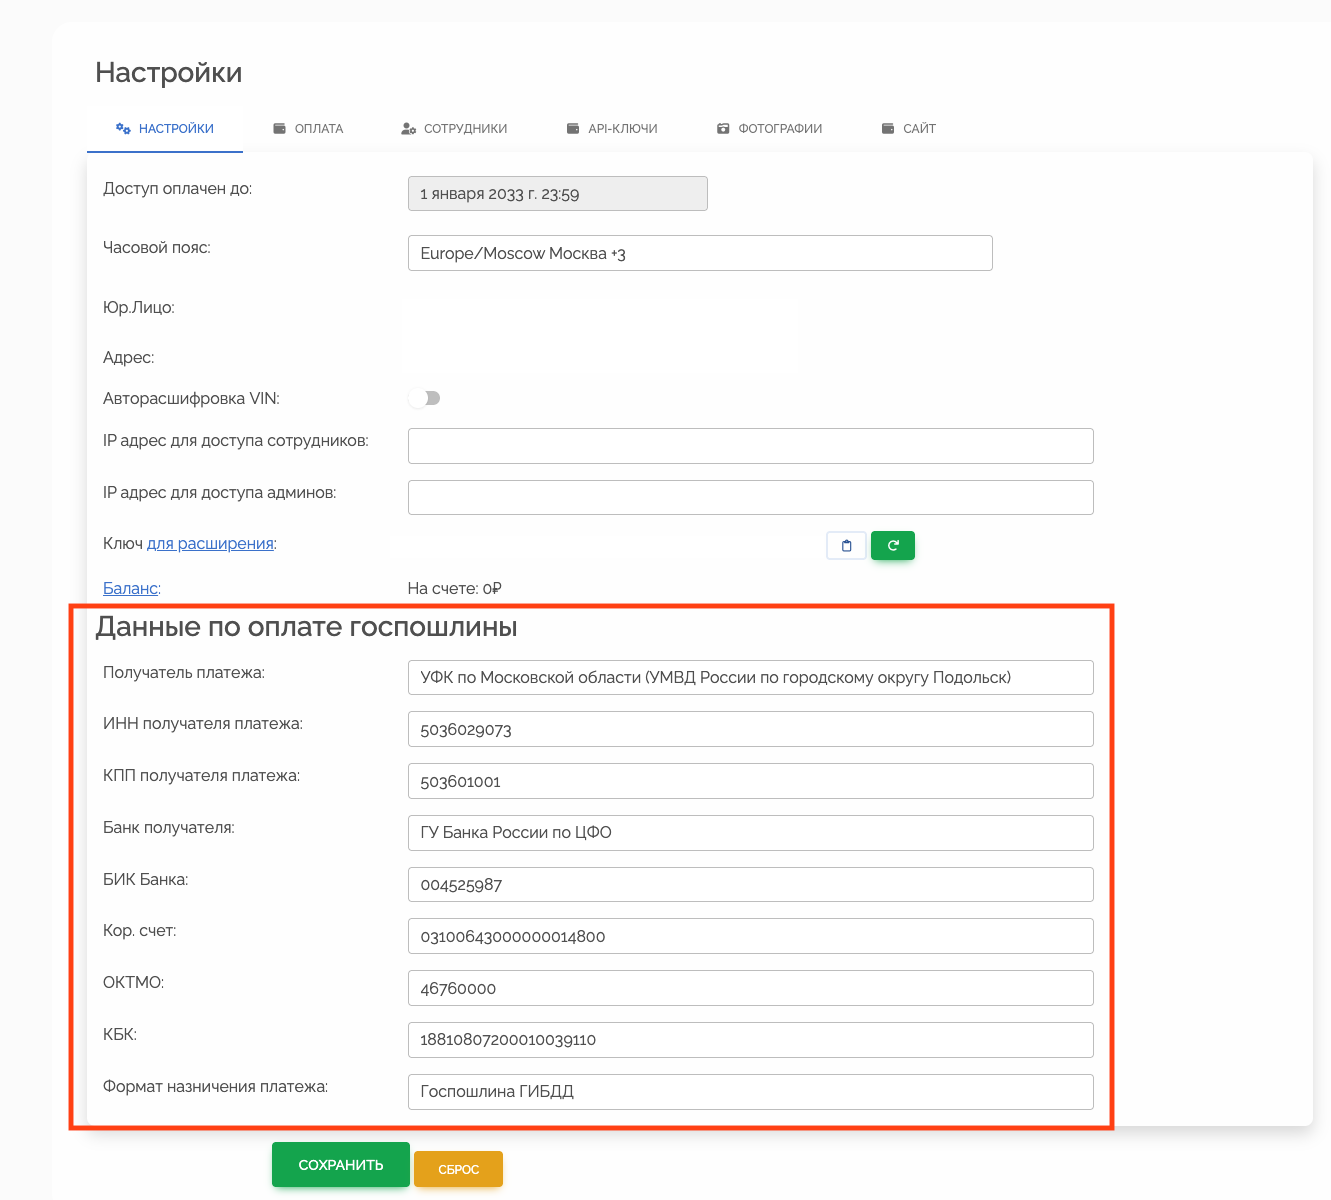Image resolution: width=1331 pixels, height=1200 pixels.
Task: Click the 'Настройки' page heading
Action: pyautogui.click(x=169, y=72)
